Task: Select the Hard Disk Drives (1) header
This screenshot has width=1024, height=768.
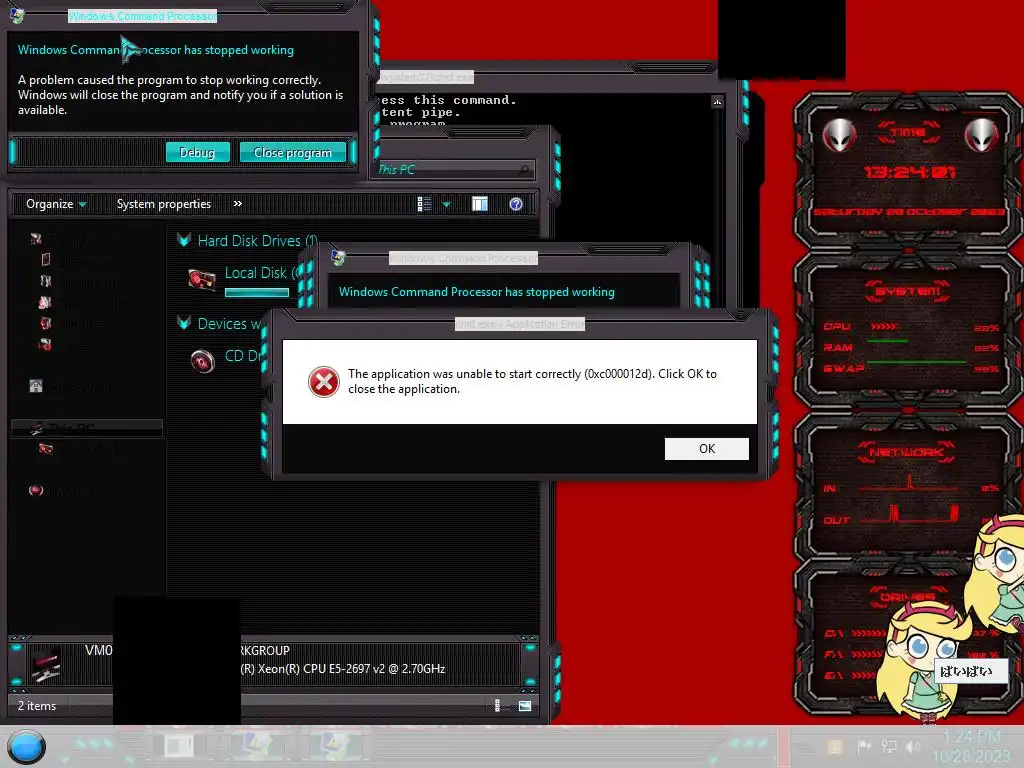Action: (x=257, y=240)
